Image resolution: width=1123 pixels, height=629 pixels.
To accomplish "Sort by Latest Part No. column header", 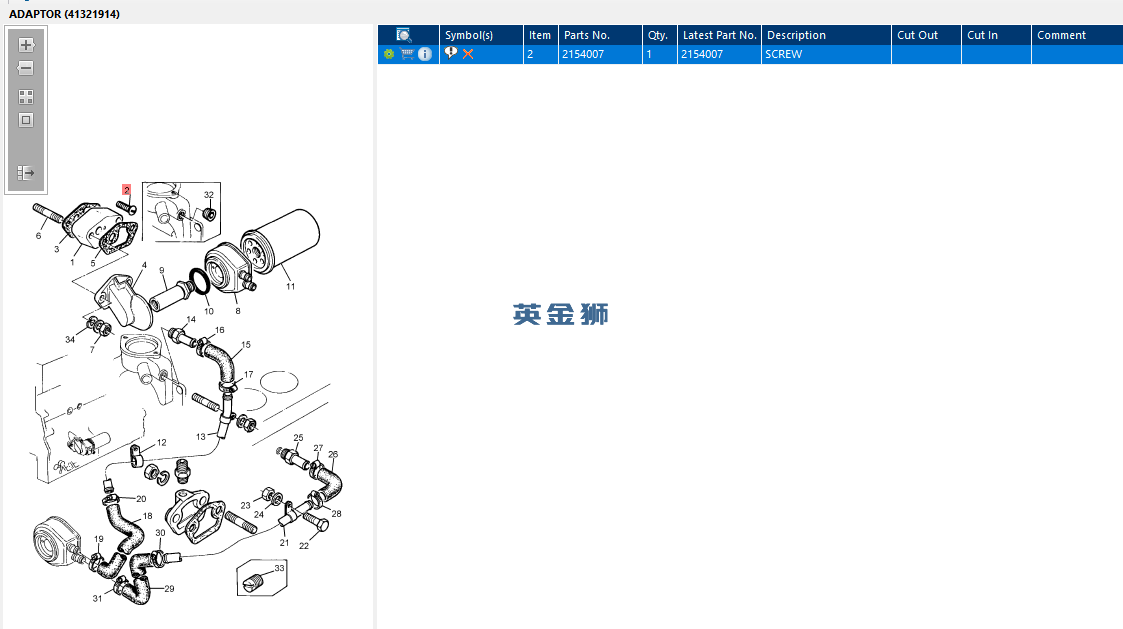I will (719, 35).
